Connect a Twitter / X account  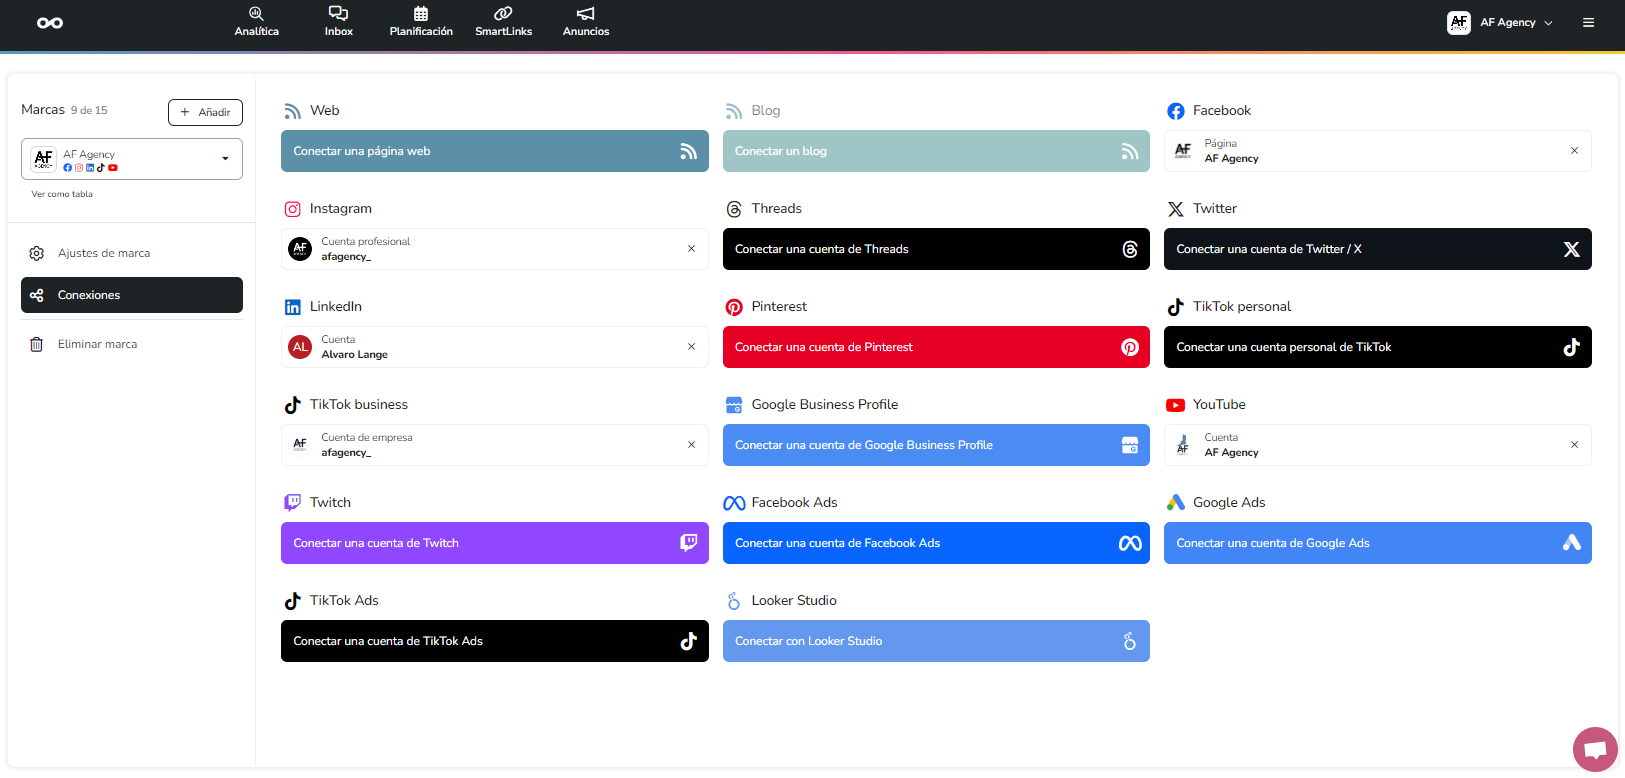point(1378,249)
